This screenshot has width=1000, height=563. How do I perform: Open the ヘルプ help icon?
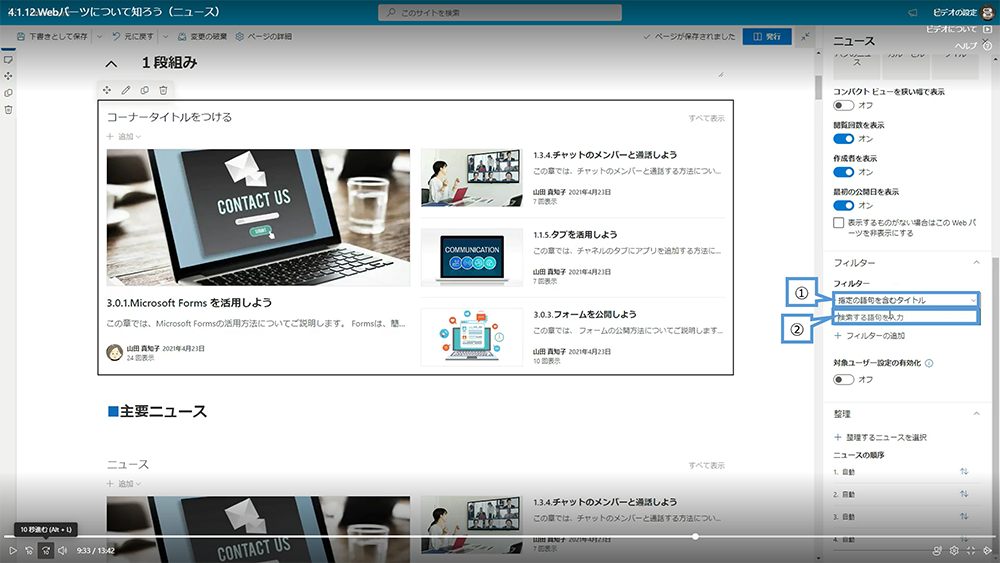tap(987, 46)
